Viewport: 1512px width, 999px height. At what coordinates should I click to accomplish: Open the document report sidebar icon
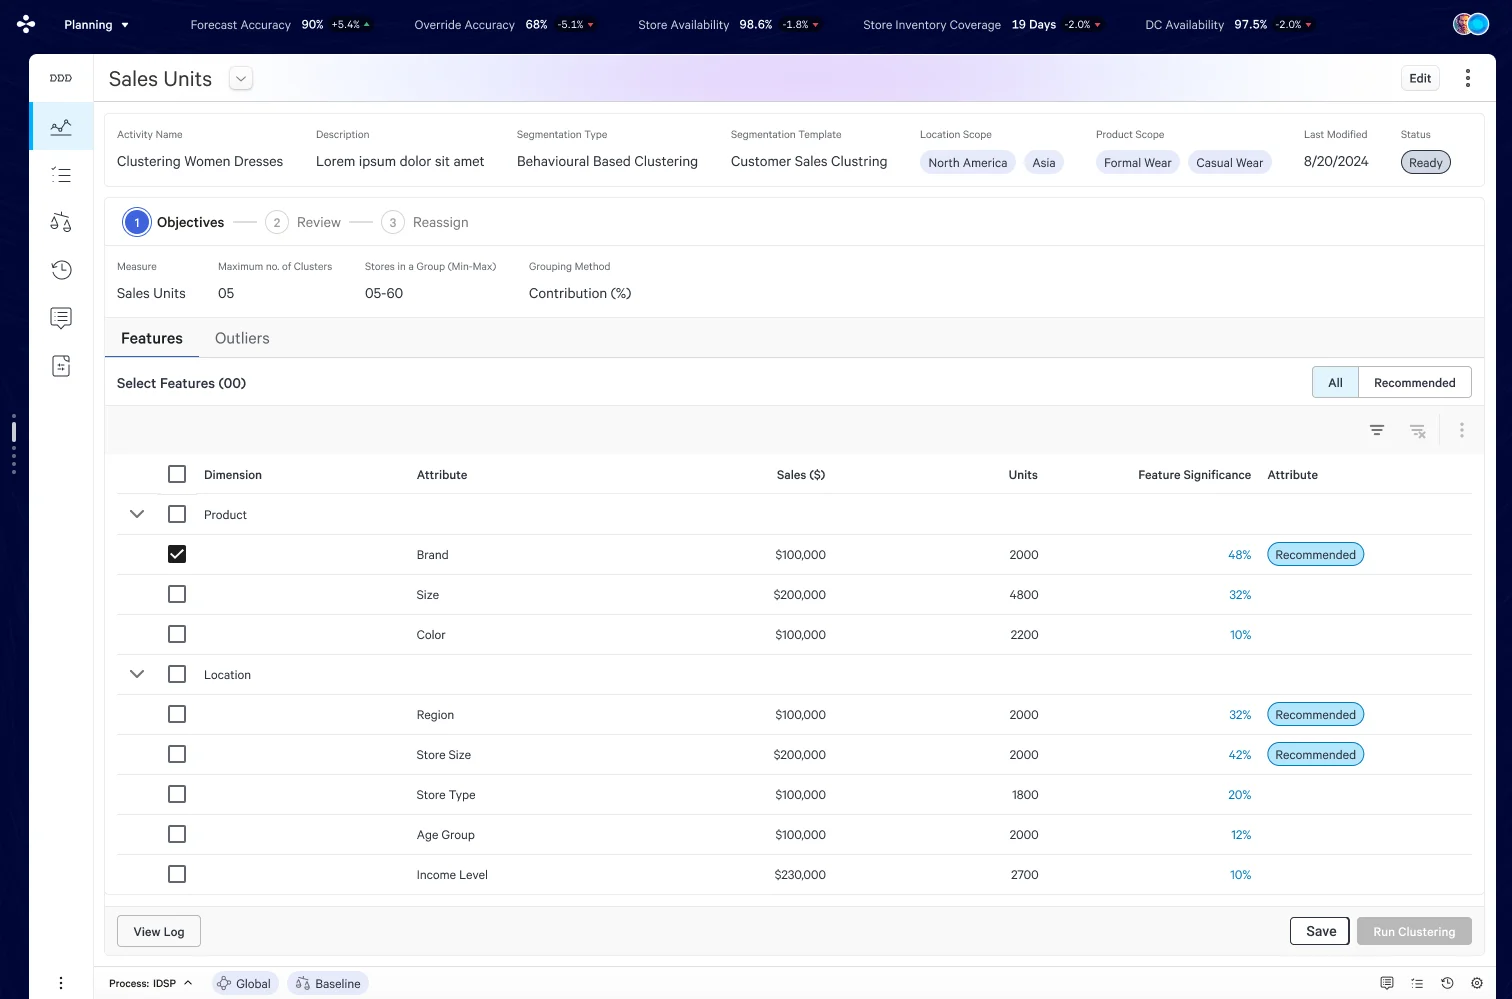click(61, 366)
